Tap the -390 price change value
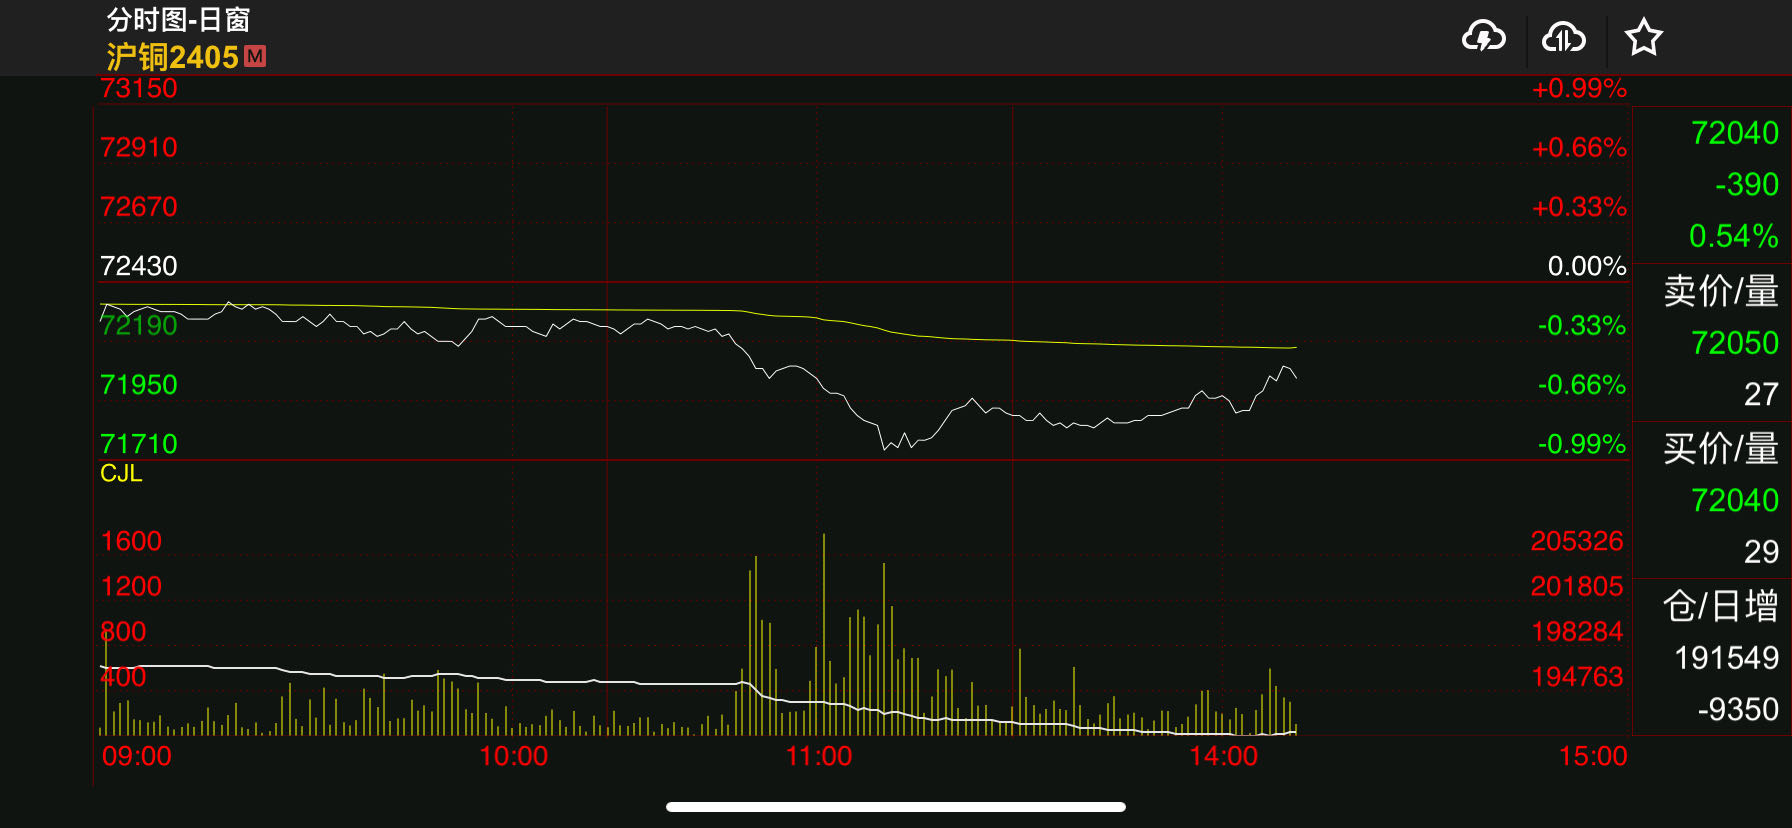 [1746, 184]
